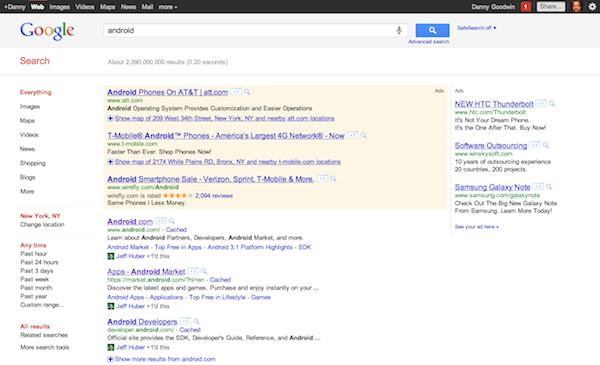The image size is (600, 365).
Task: Click Change location link
Action: point(42,225)
